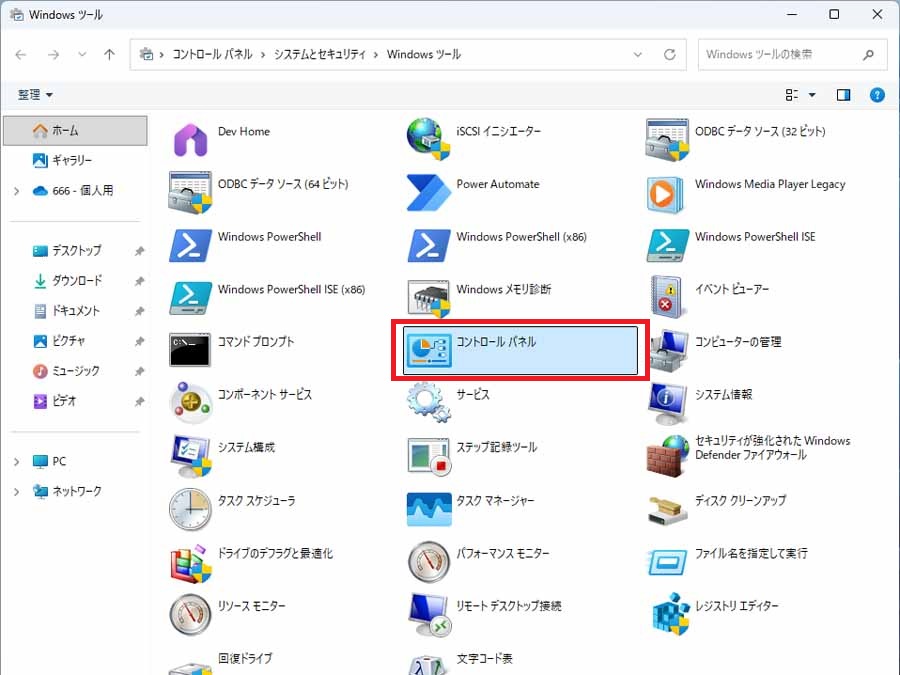Open Windows PowerShell ISE (x86) icon

190,298
